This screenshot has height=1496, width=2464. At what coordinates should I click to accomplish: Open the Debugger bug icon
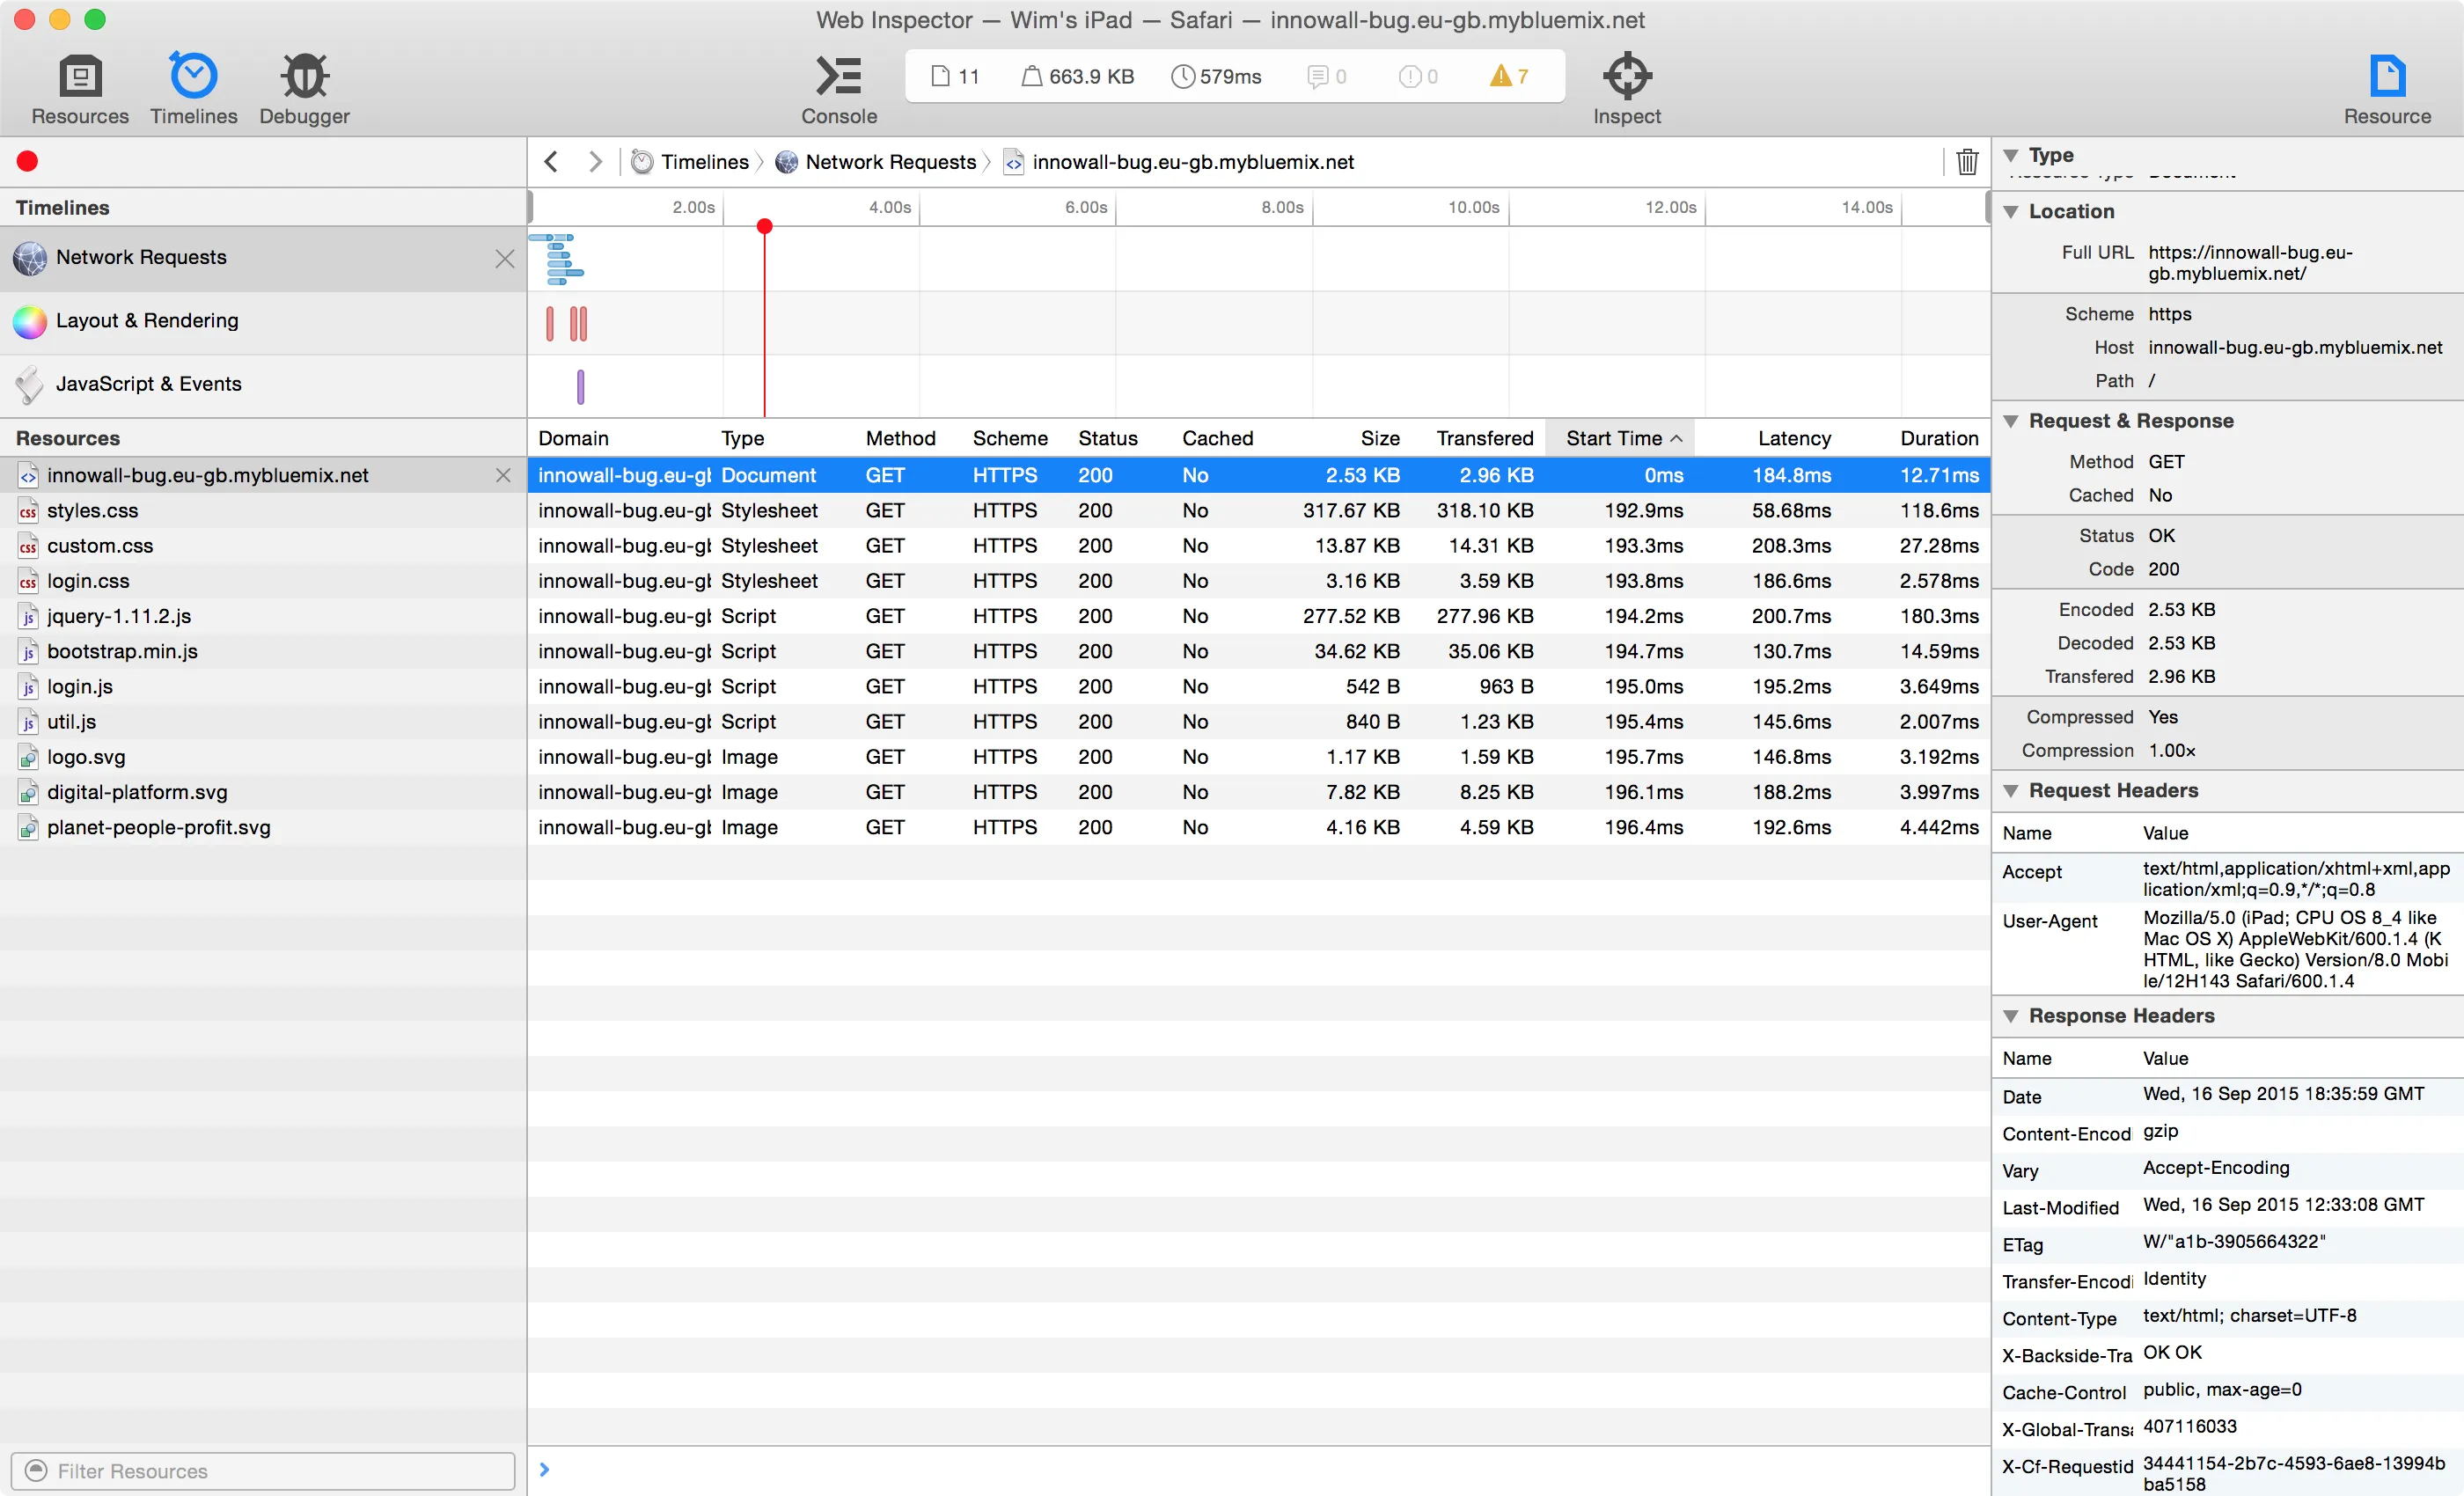[304, 76]
